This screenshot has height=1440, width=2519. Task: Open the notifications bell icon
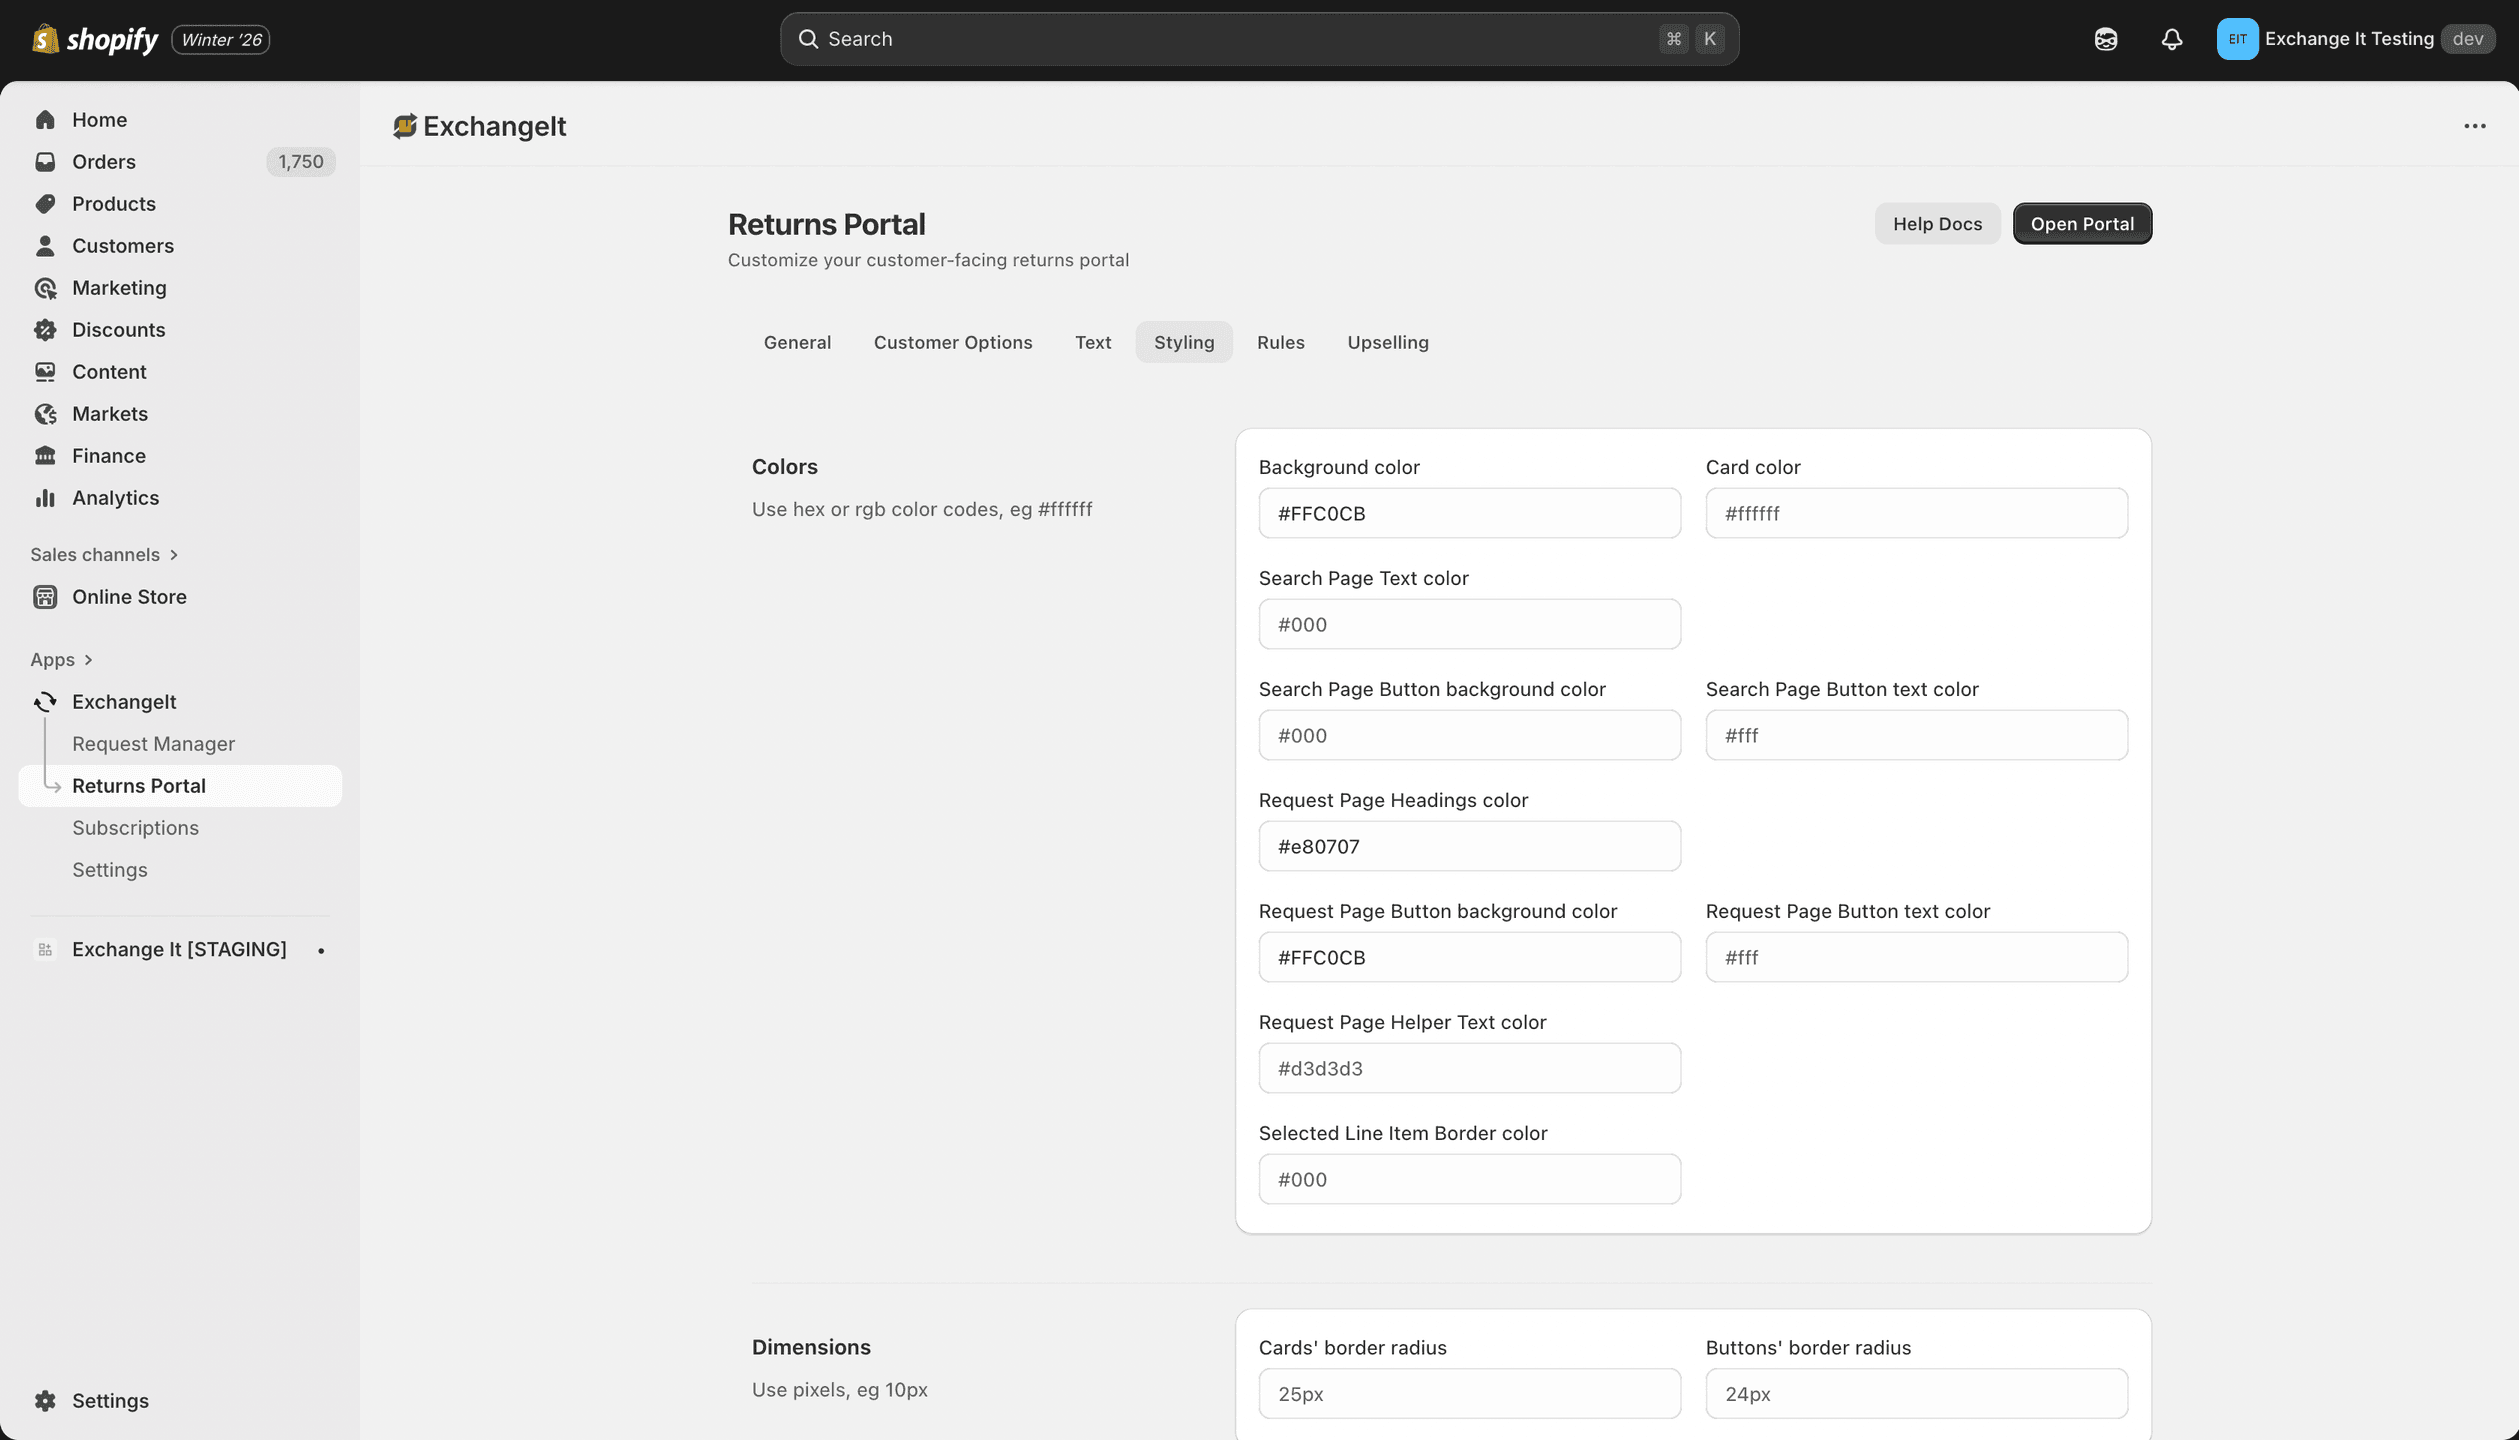(x=2171, y=39)
